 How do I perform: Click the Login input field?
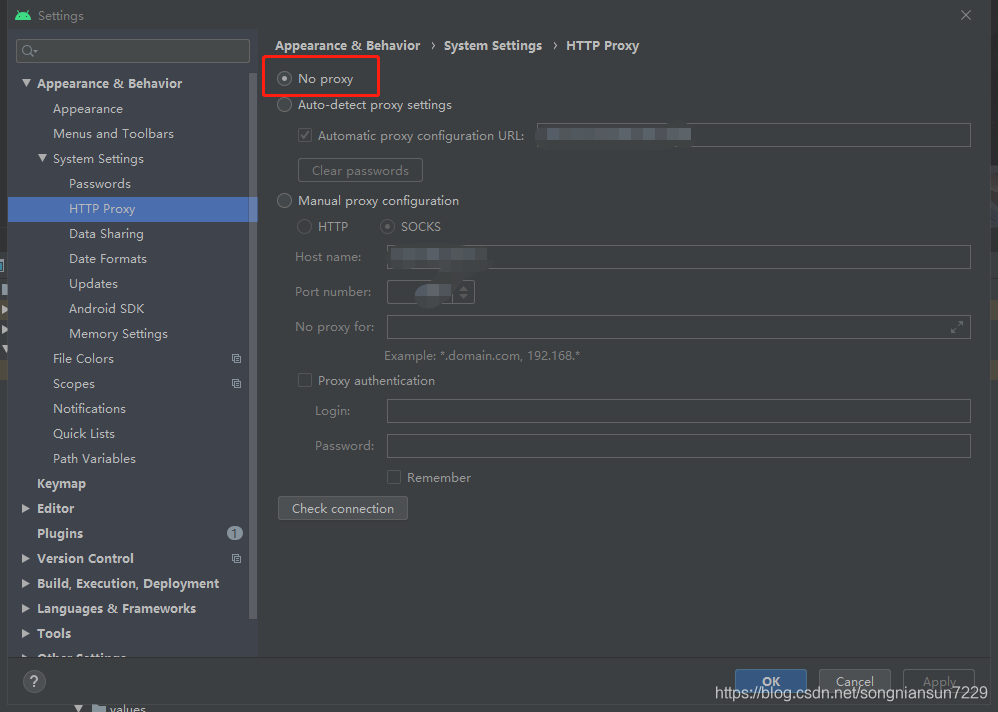(x=678, y=411)
